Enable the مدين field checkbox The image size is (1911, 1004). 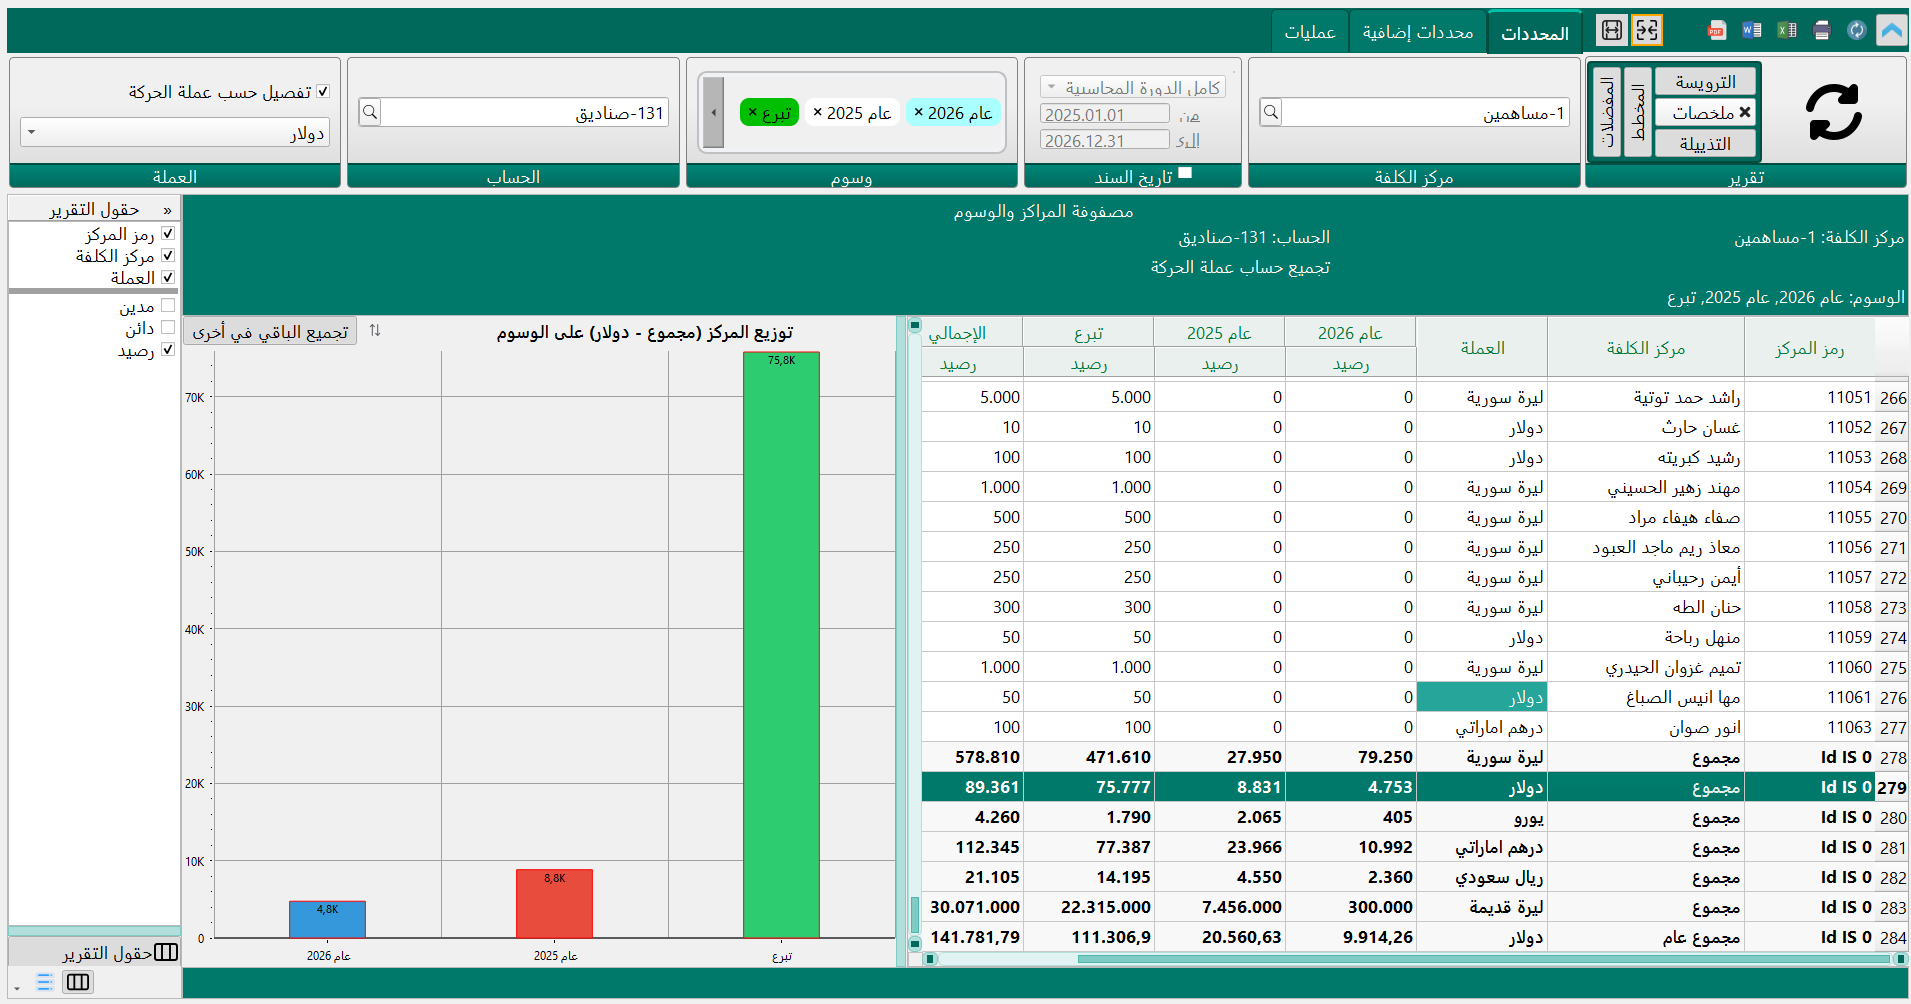point(168,305)
